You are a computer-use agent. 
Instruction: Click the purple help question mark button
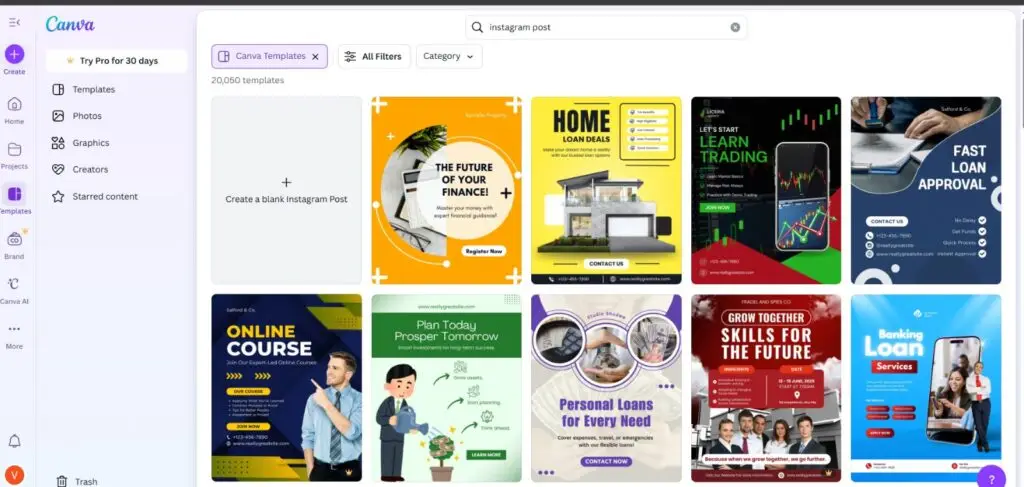pos(990,477)
